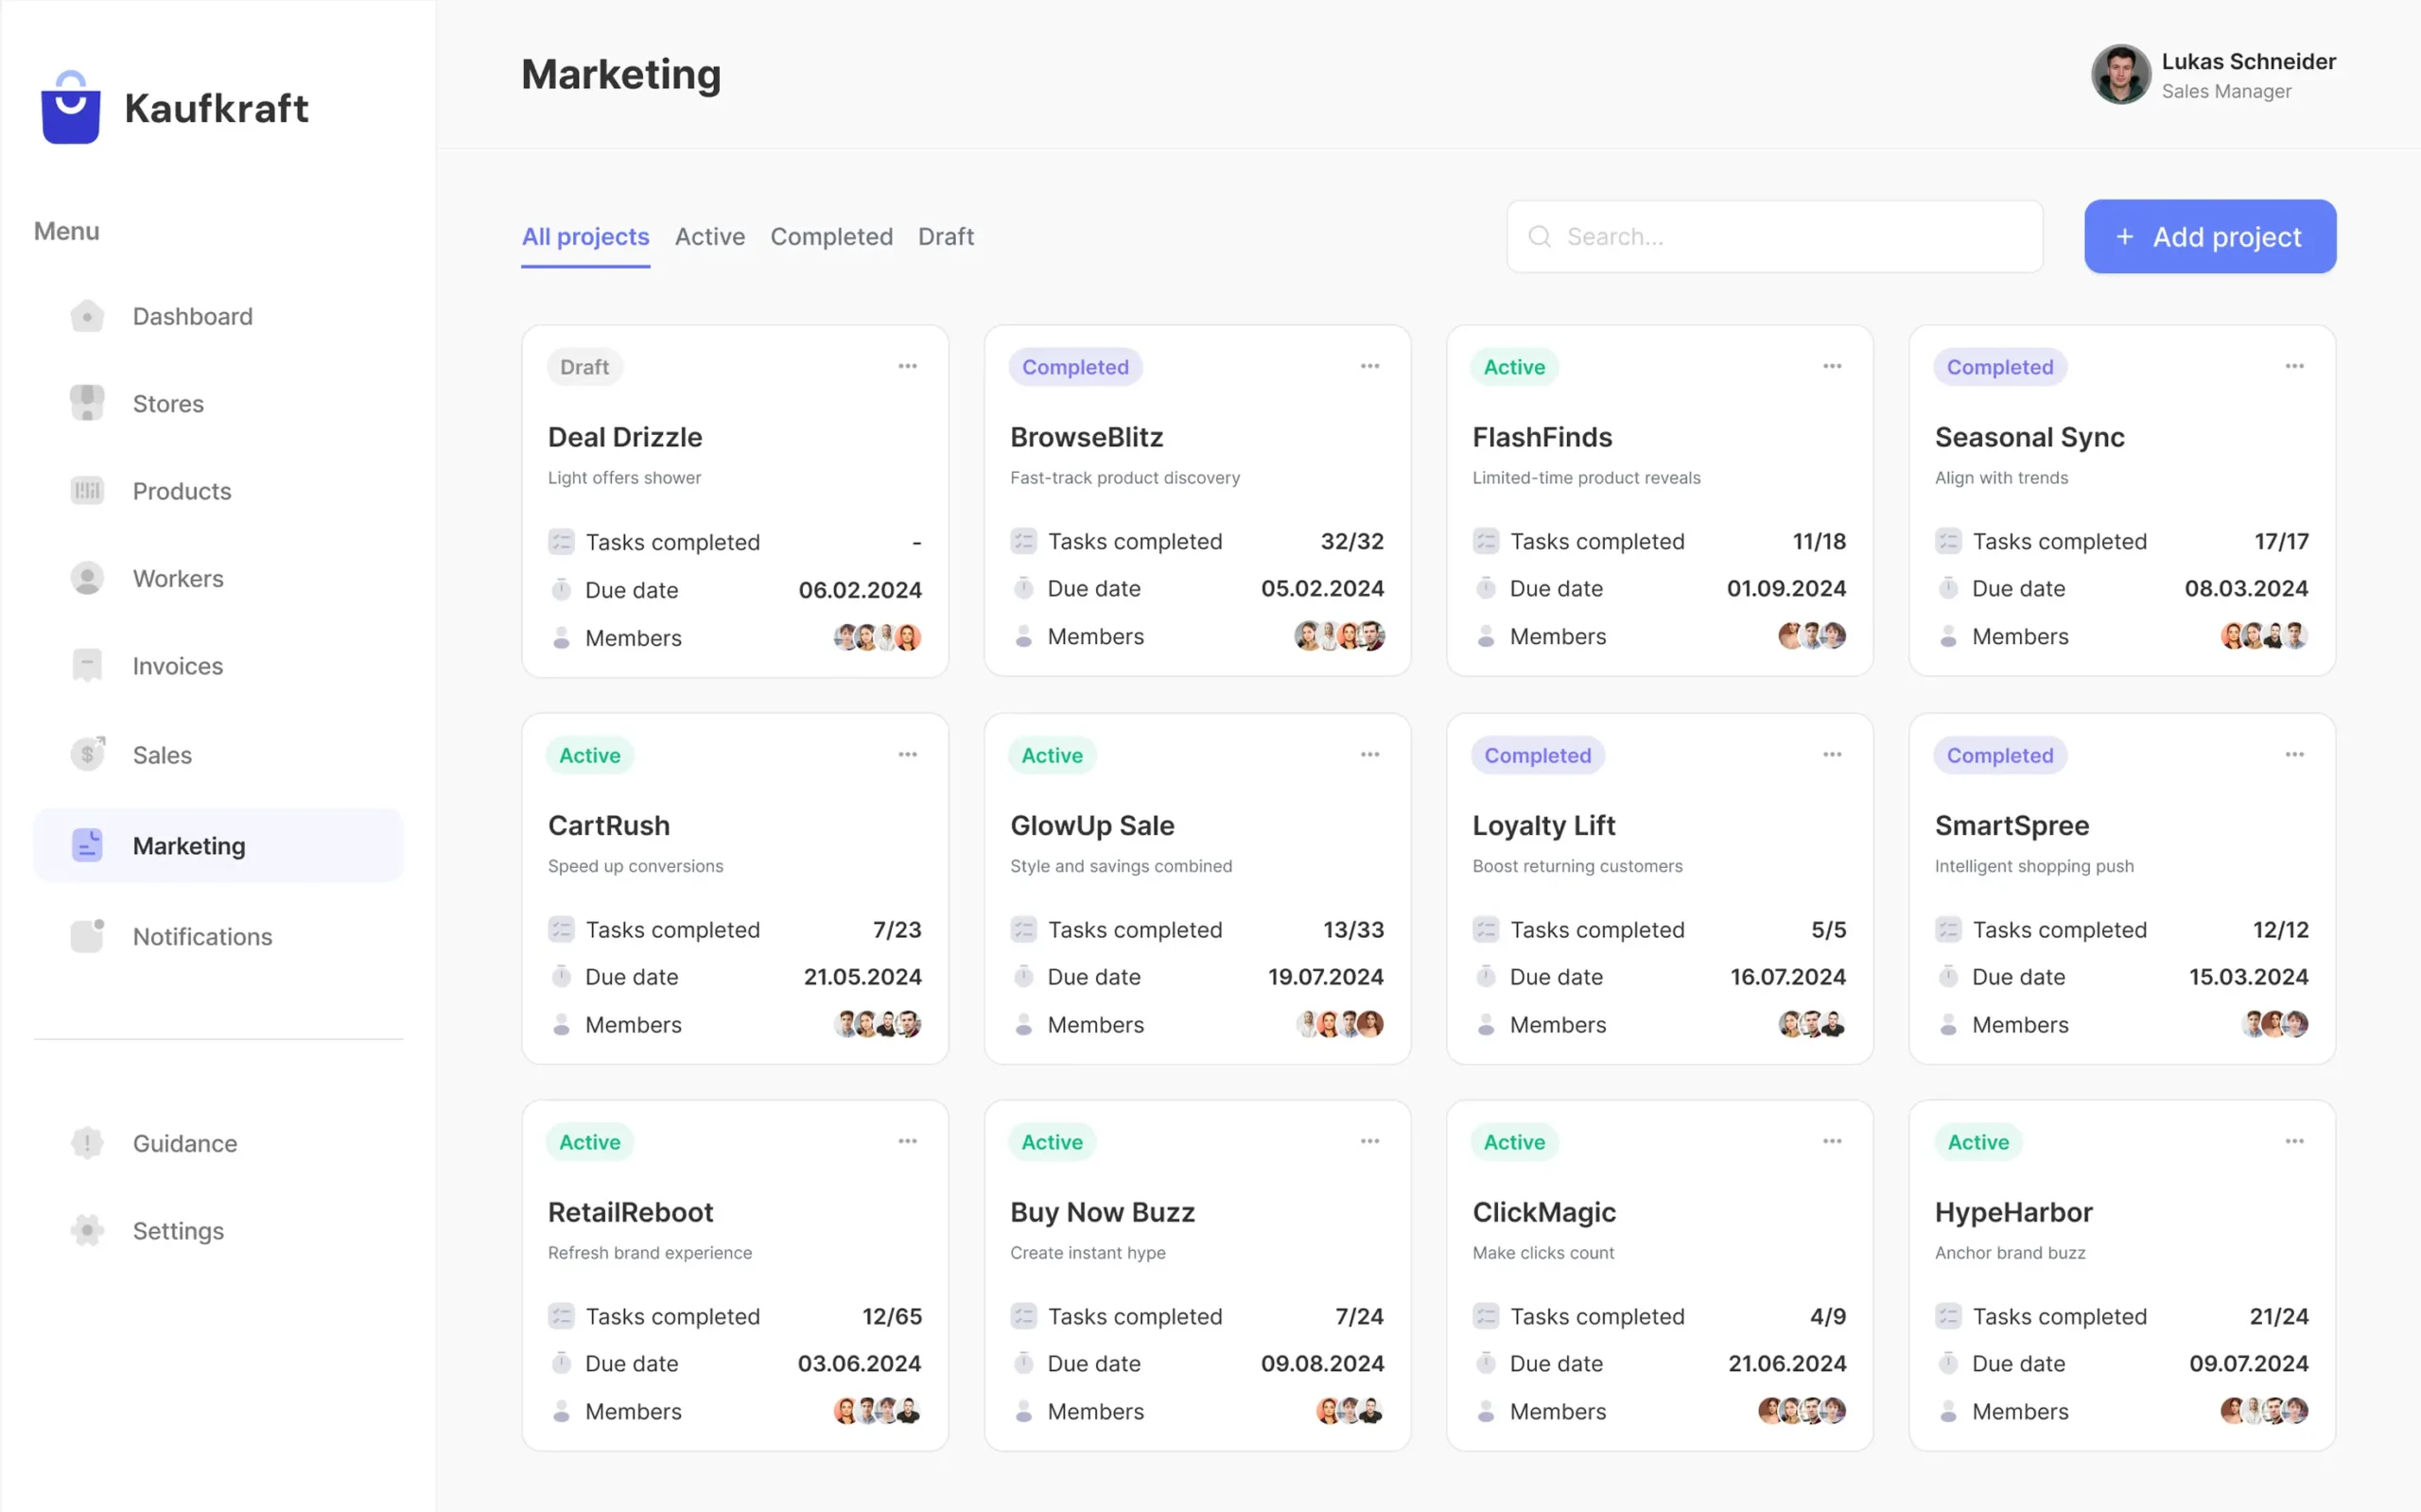Screen dimensions: 2421x1512
Task: Open the Guidance sidebar item
Action: (x=185, y=1143)
